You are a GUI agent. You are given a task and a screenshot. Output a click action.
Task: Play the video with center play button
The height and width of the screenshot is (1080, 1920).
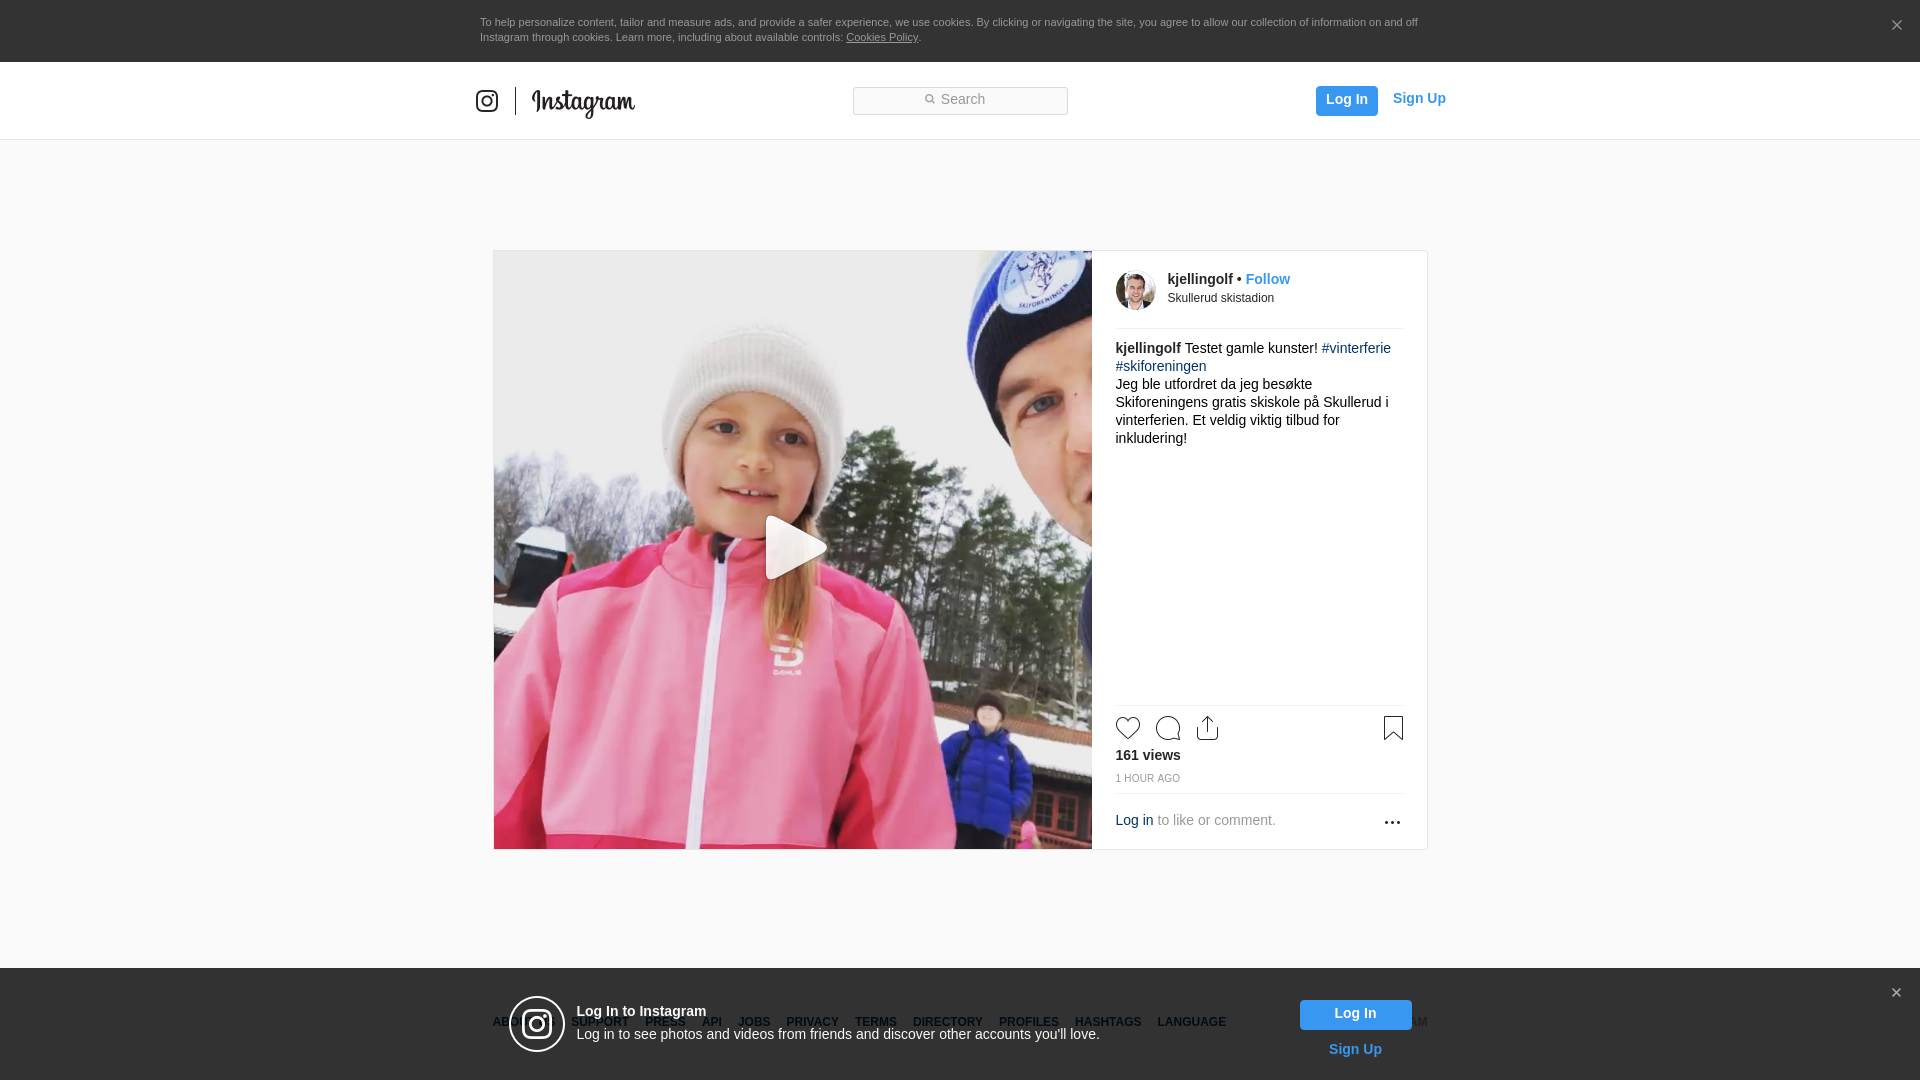pyautogui.click(x=794, y=548)
